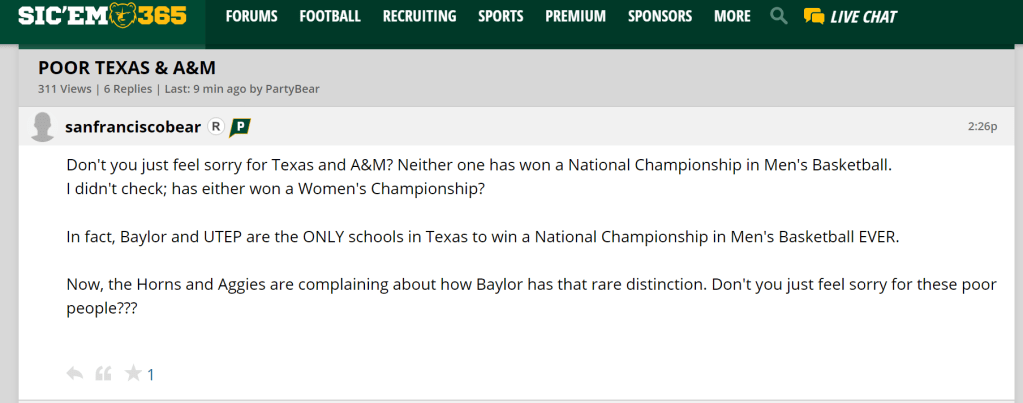Viewport: 1023px width, 403px height.
Task: Open sanfranciscobear's user profile link
Action: coord(132,127)
